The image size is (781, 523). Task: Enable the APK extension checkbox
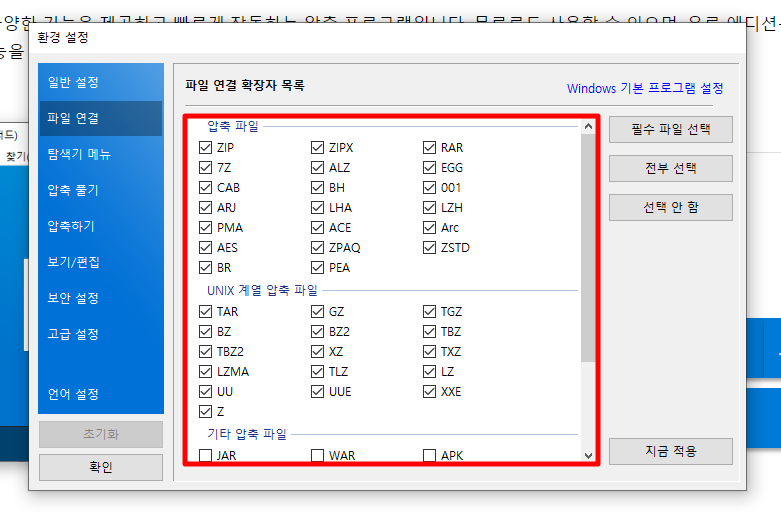[429, 455]
